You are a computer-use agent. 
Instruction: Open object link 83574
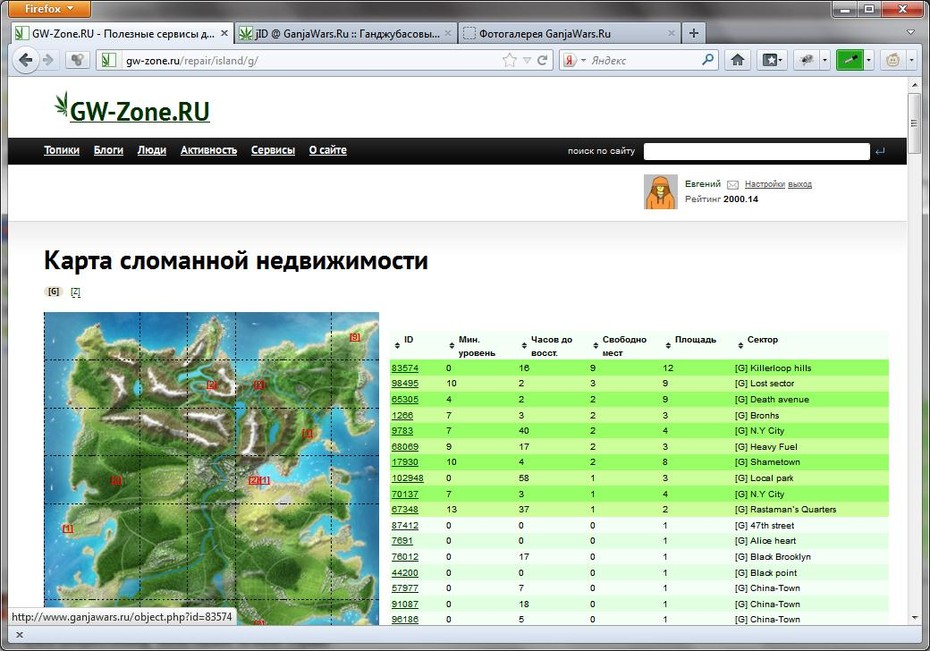(405, 368)
